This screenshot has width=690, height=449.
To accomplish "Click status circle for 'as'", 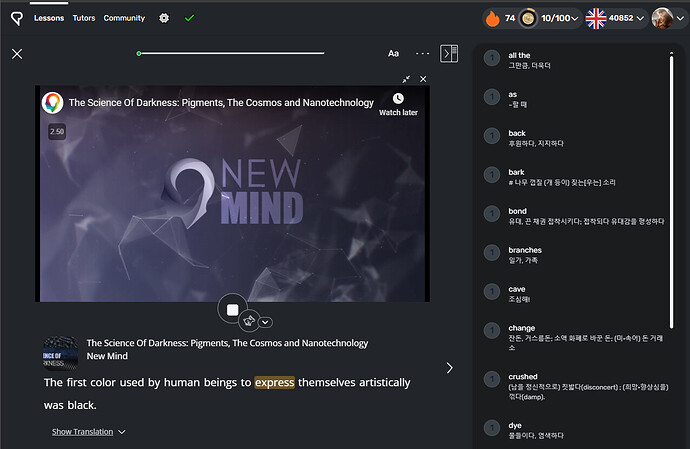I will [492, 97].
